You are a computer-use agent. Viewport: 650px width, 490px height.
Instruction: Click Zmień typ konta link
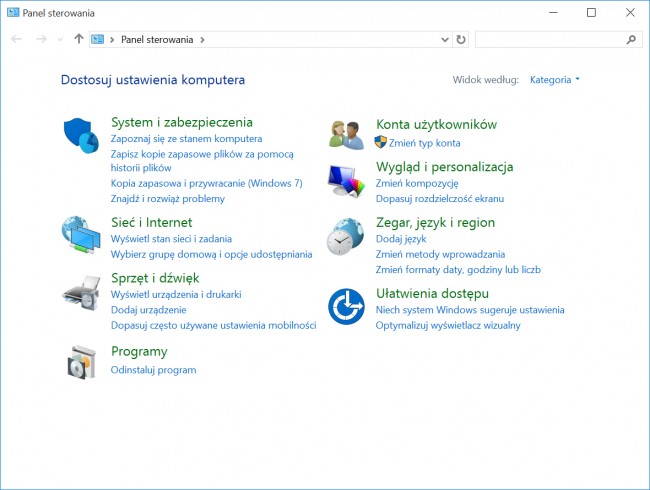[x=424, y=143]
